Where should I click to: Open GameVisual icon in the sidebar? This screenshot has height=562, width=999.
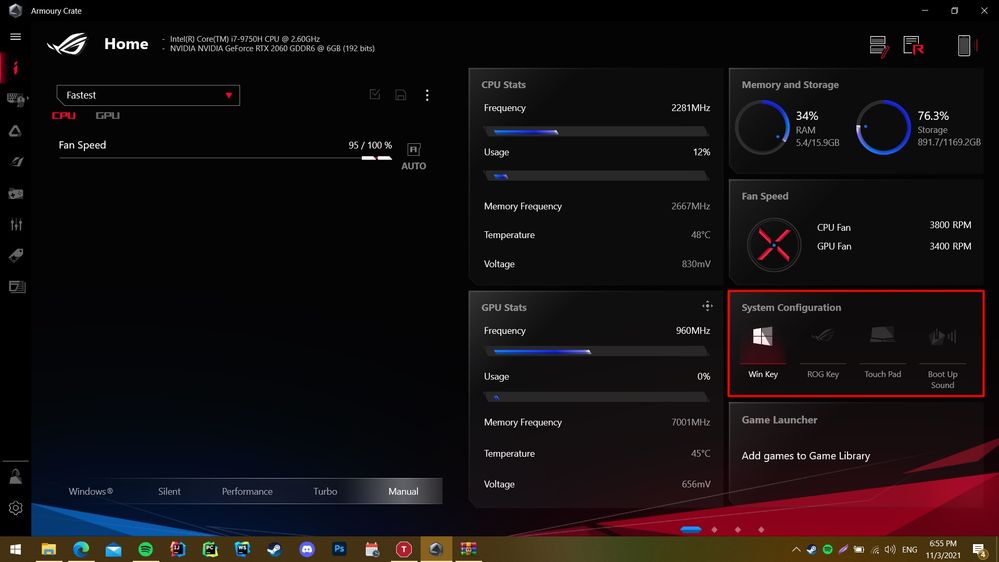[17, 162]
